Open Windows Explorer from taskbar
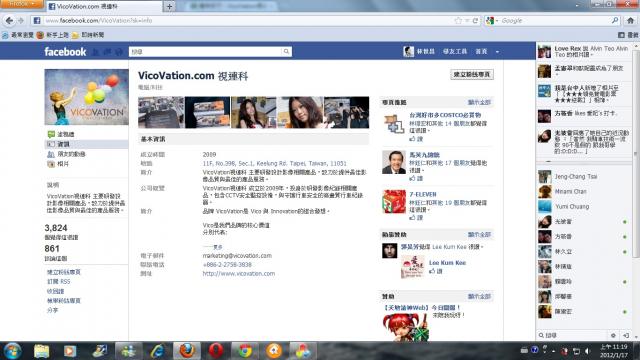This screenshot has height=360, width=640. 41,351
